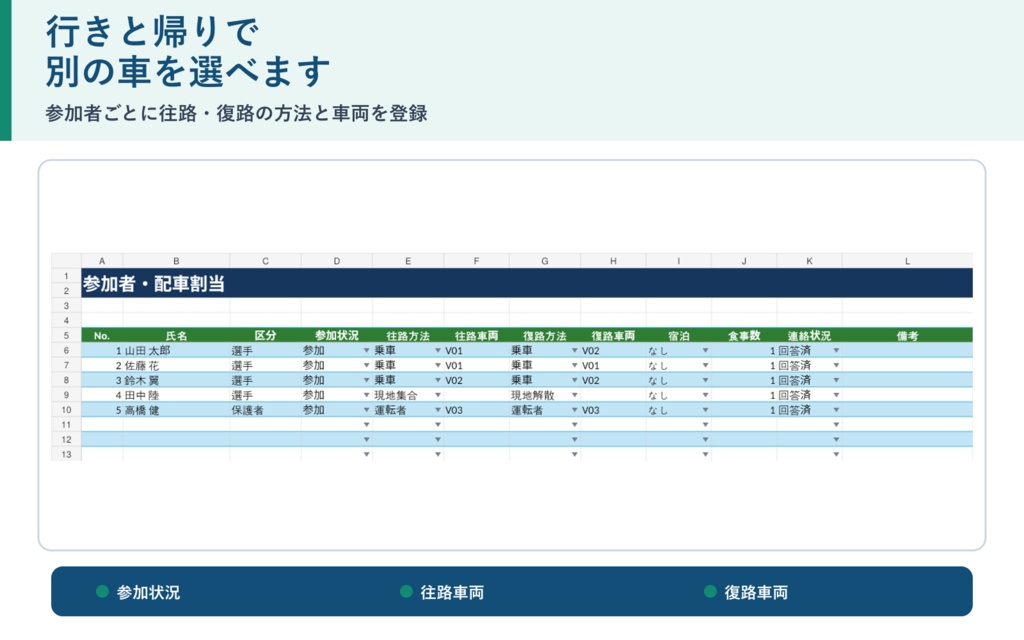Open 復路方法 dropdown in 鈴木 翼 row
The height and width of the screenshot is (640, 1024).
coord(575,380)
